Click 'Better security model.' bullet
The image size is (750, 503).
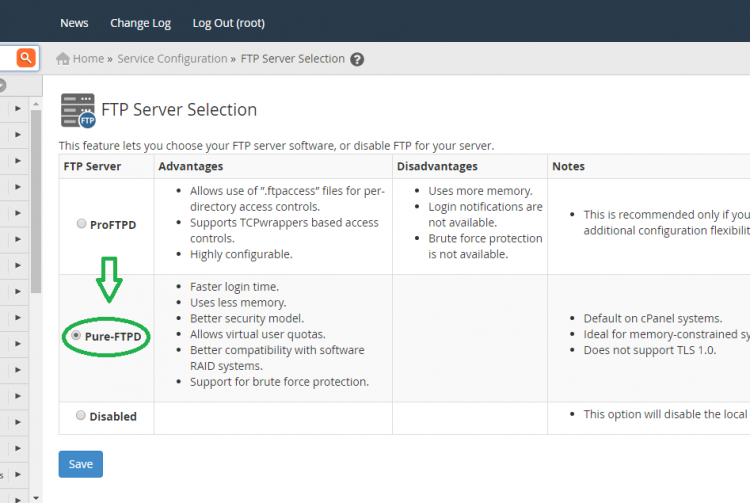pyautogui.click(x=247, y=318)
